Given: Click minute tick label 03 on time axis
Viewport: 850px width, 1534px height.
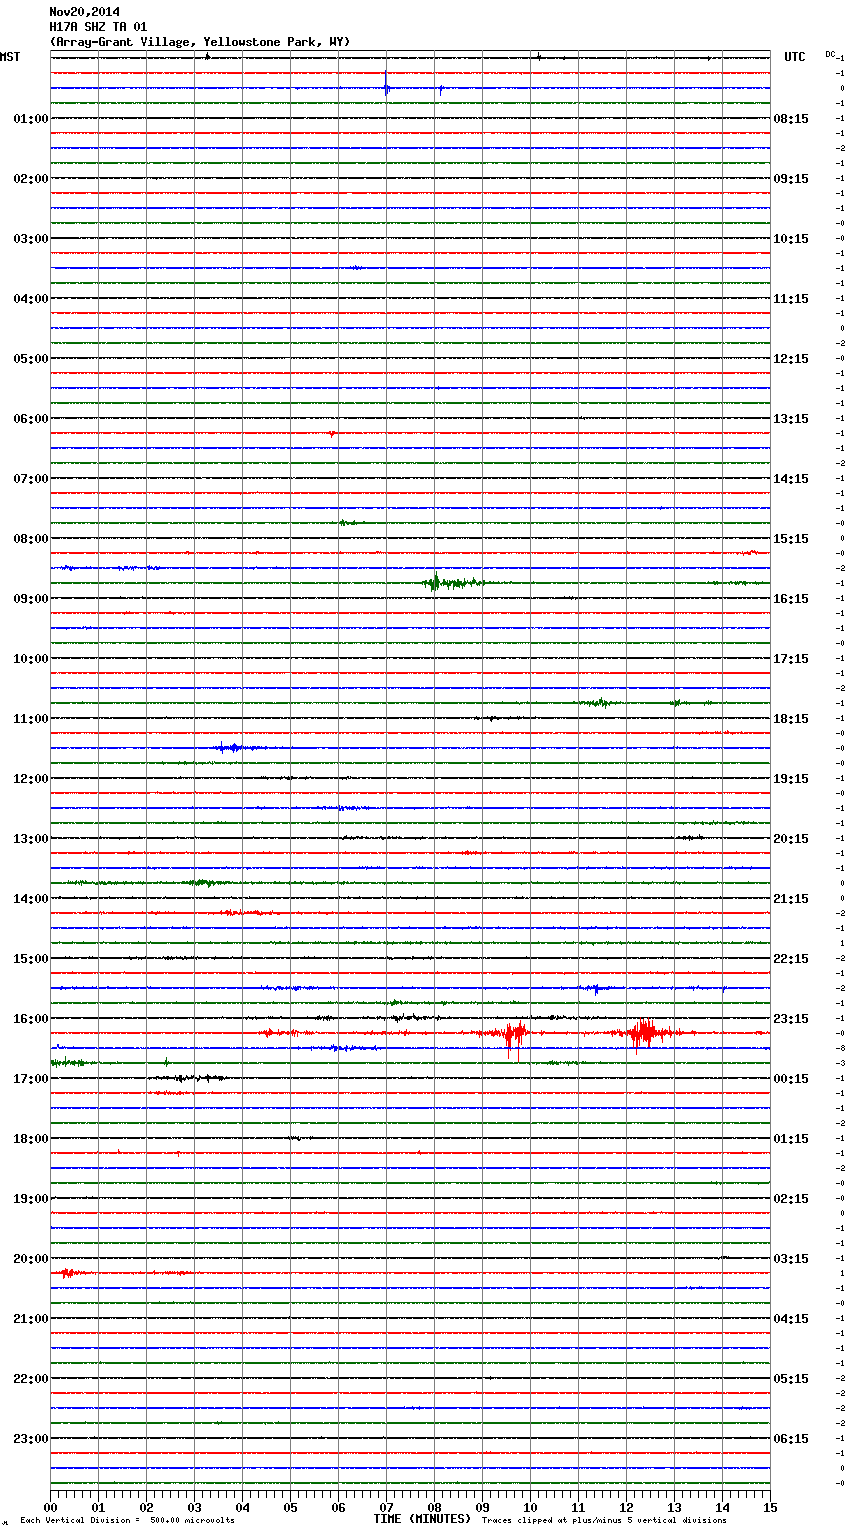Looking at the screenshot, I should pyautogui.click(x=194, y=1507).
